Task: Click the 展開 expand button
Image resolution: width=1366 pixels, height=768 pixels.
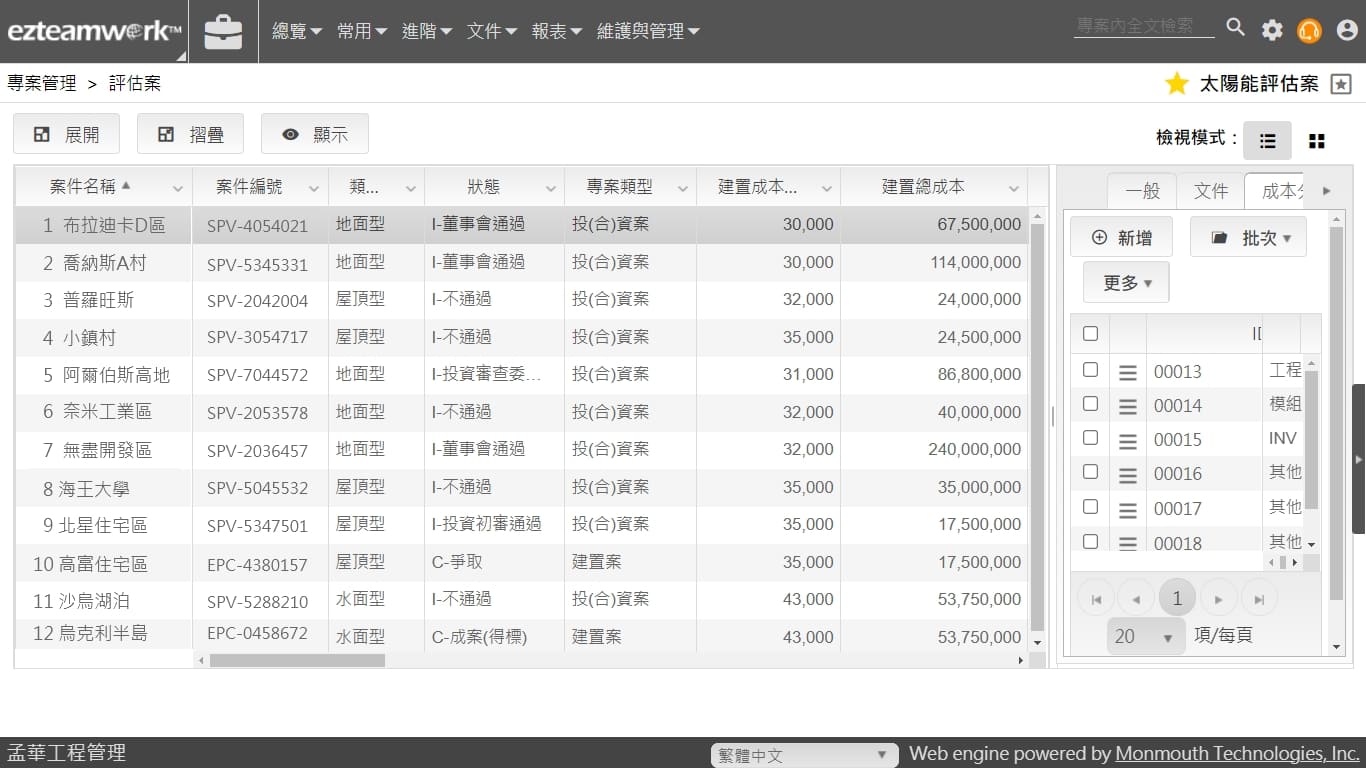Action: [x=66, y=134]
